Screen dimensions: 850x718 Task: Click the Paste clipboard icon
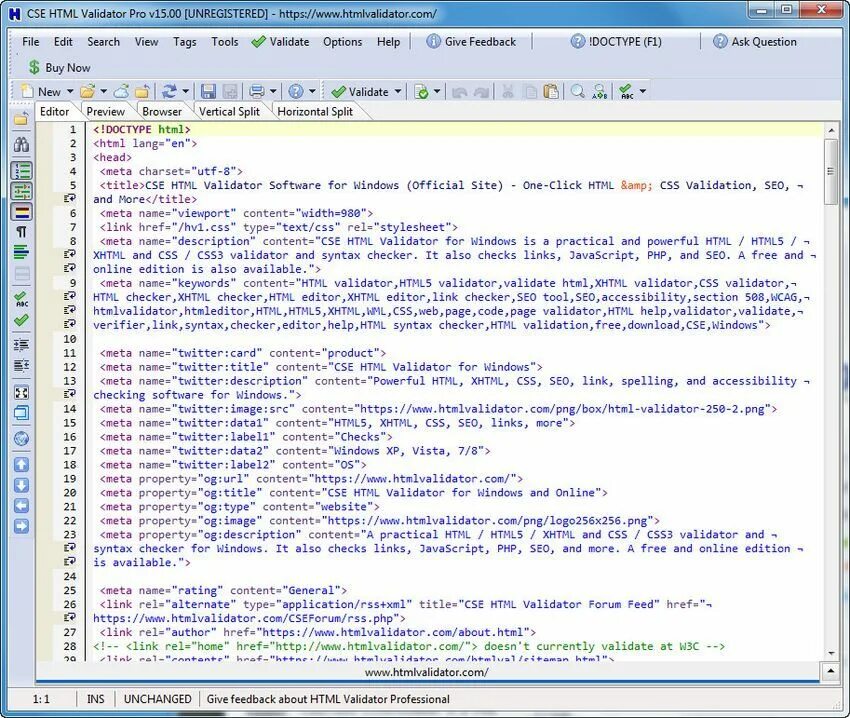click(x=551, y=92)
